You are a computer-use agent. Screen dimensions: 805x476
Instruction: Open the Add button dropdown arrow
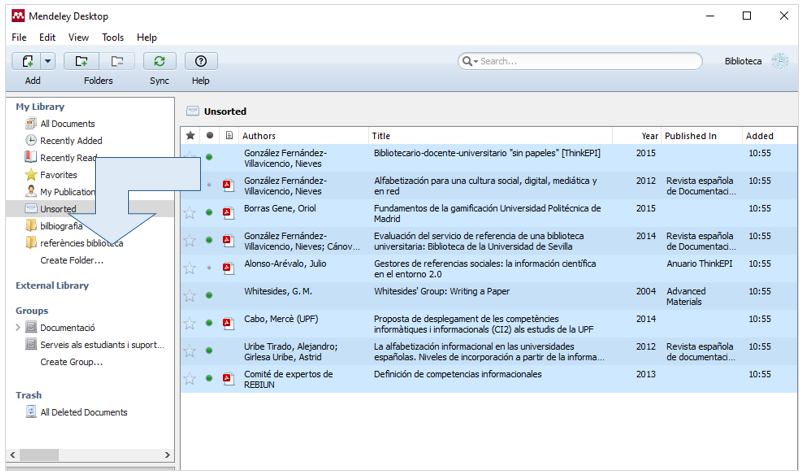point(47,61)
